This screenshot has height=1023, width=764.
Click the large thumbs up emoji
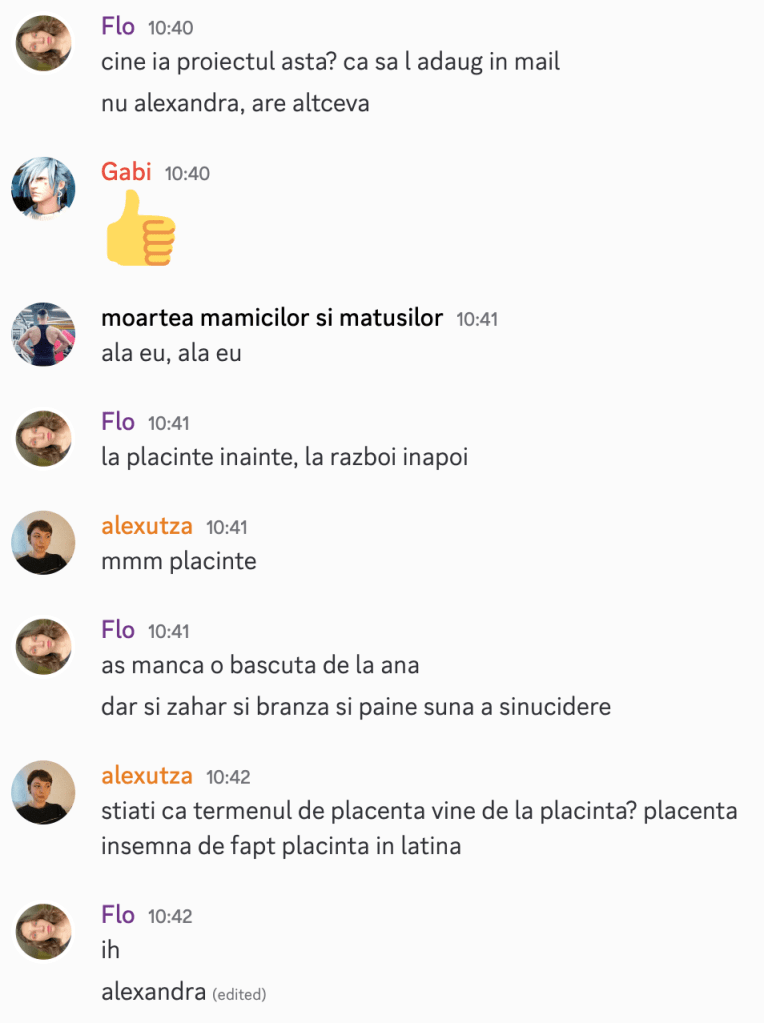[141, 228]
